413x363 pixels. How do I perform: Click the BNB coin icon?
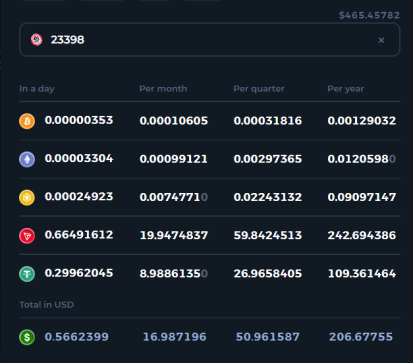click(27, 197)
